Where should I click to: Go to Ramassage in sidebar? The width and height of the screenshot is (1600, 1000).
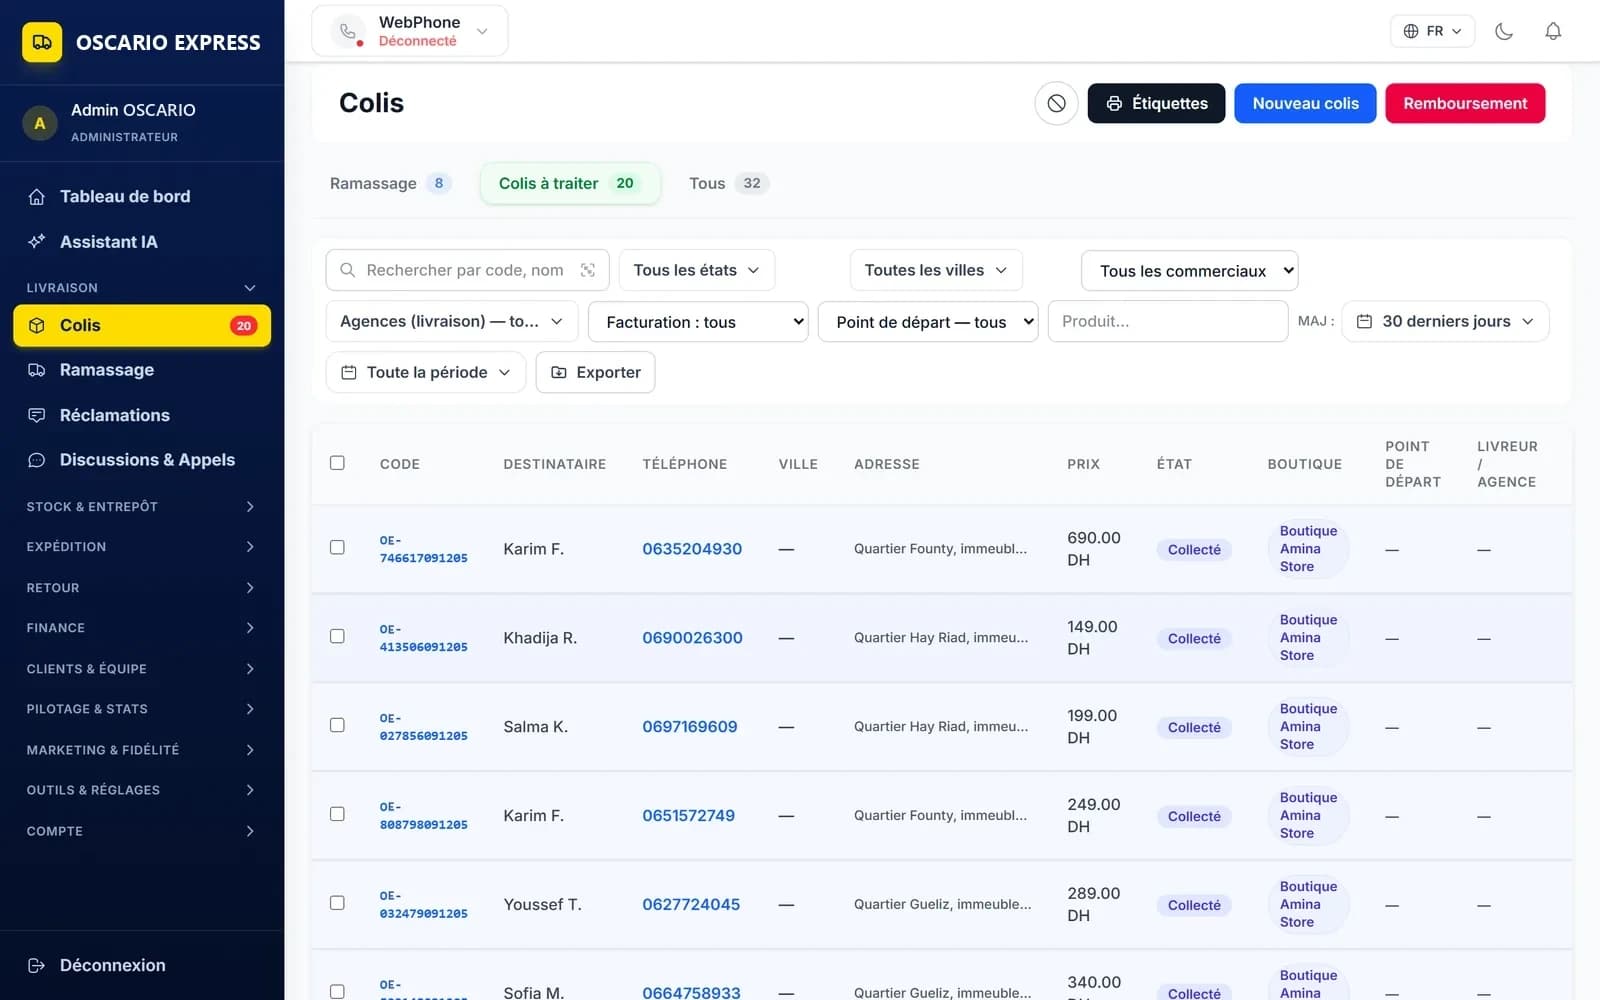142,370
